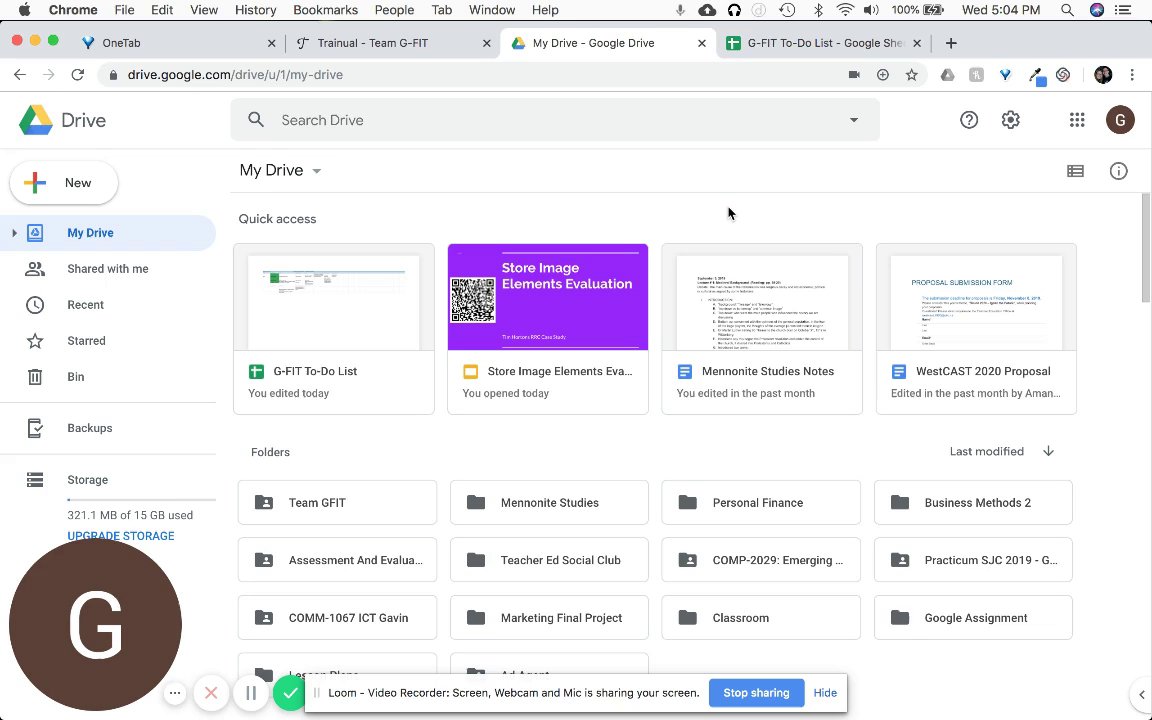Open Starred files in sidebar

click(x=86, y=341)
